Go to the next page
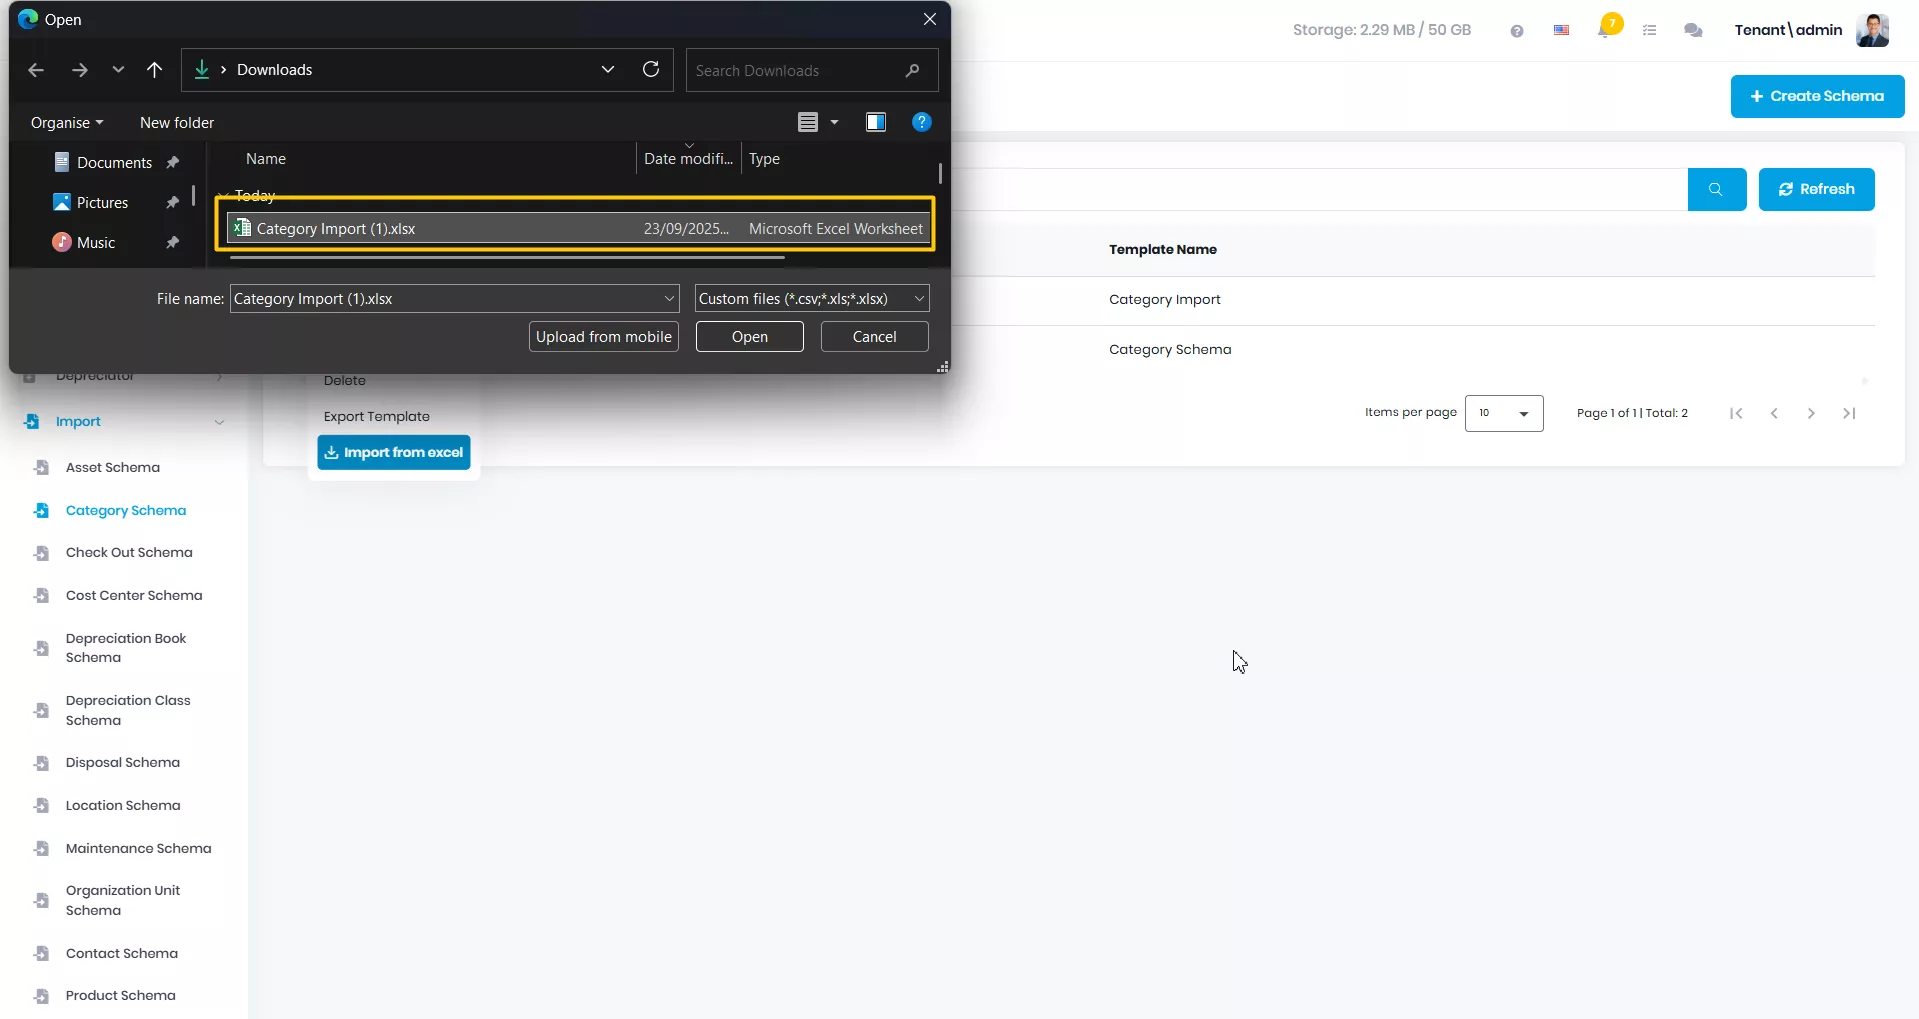The width and height of the screenshot is (1919, 1019). 1811,414
